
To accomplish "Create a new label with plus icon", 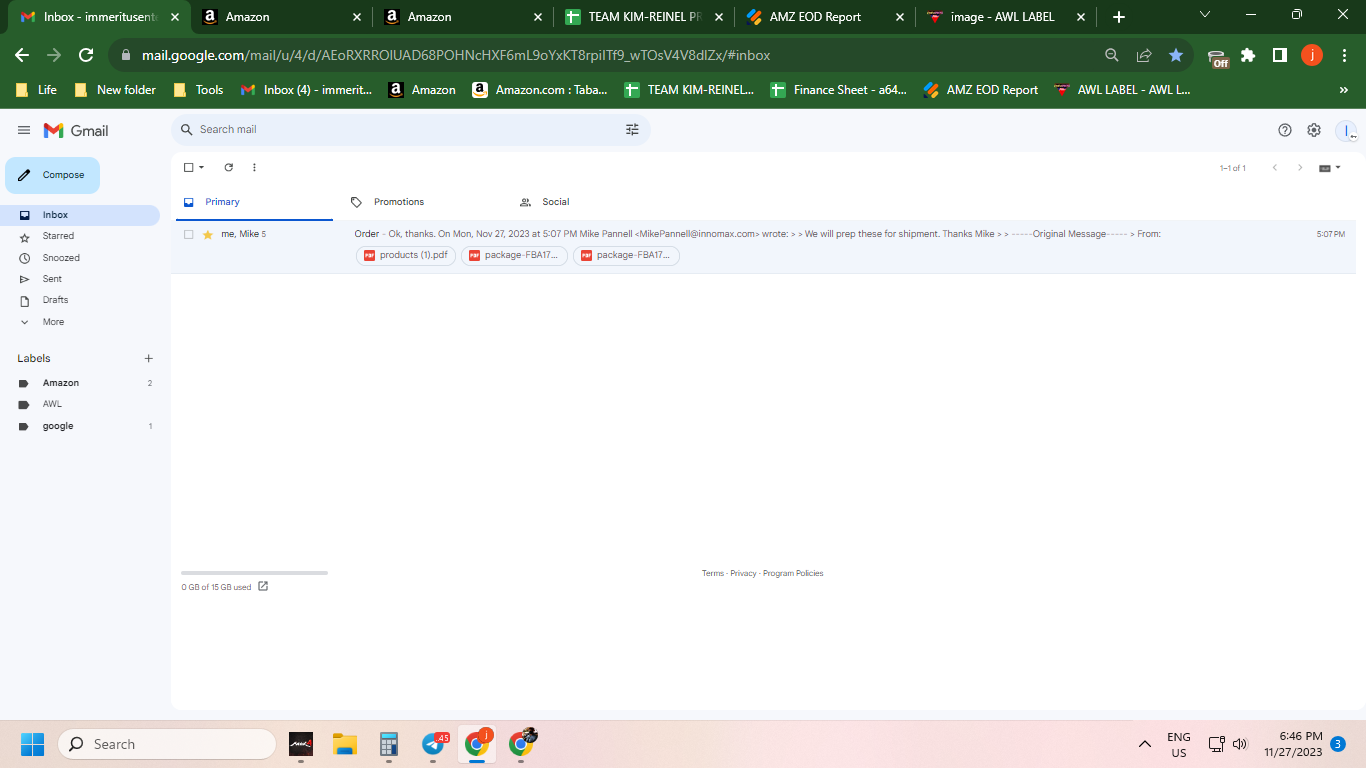I will coord(149,358).
